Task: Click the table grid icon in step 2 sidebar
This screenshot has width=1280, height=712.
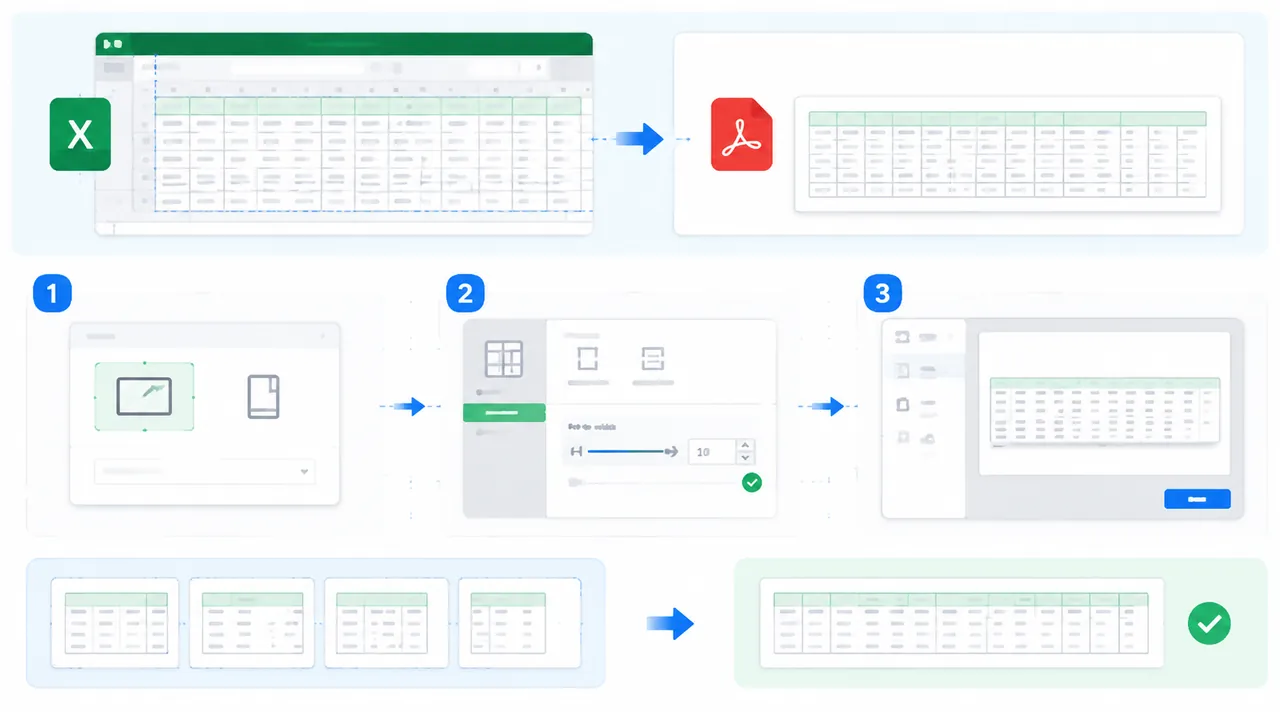Action: (x=504, y=359)
